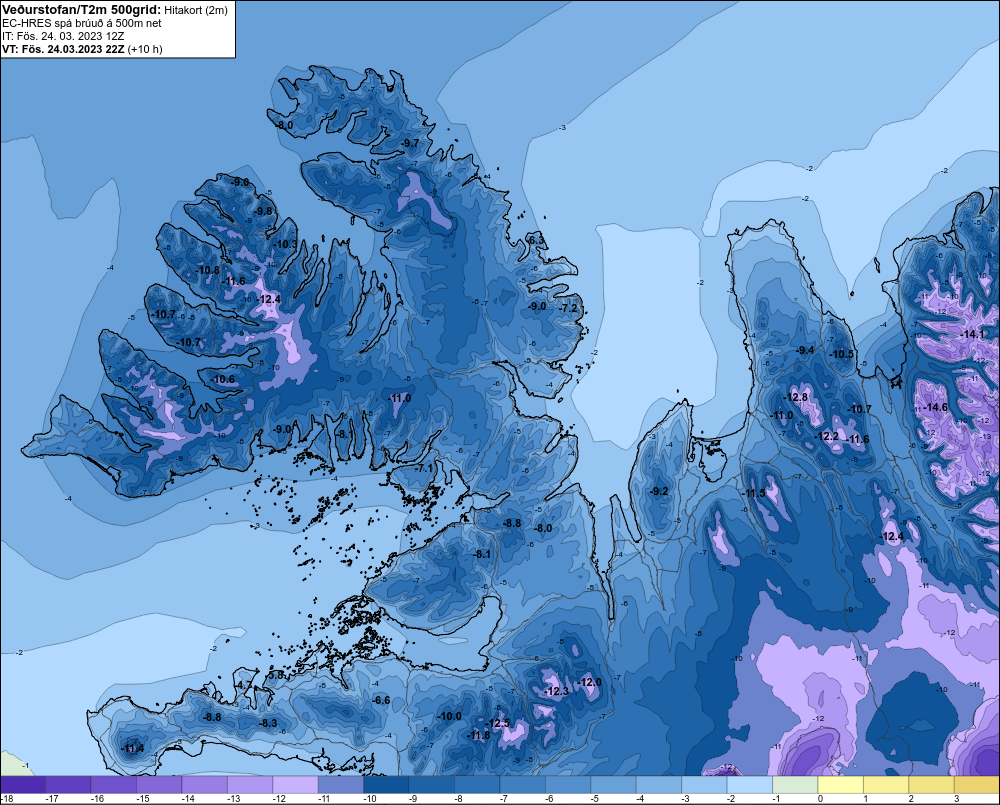
Task: Select legend swatch between -12 and -11
Action: 295,784
